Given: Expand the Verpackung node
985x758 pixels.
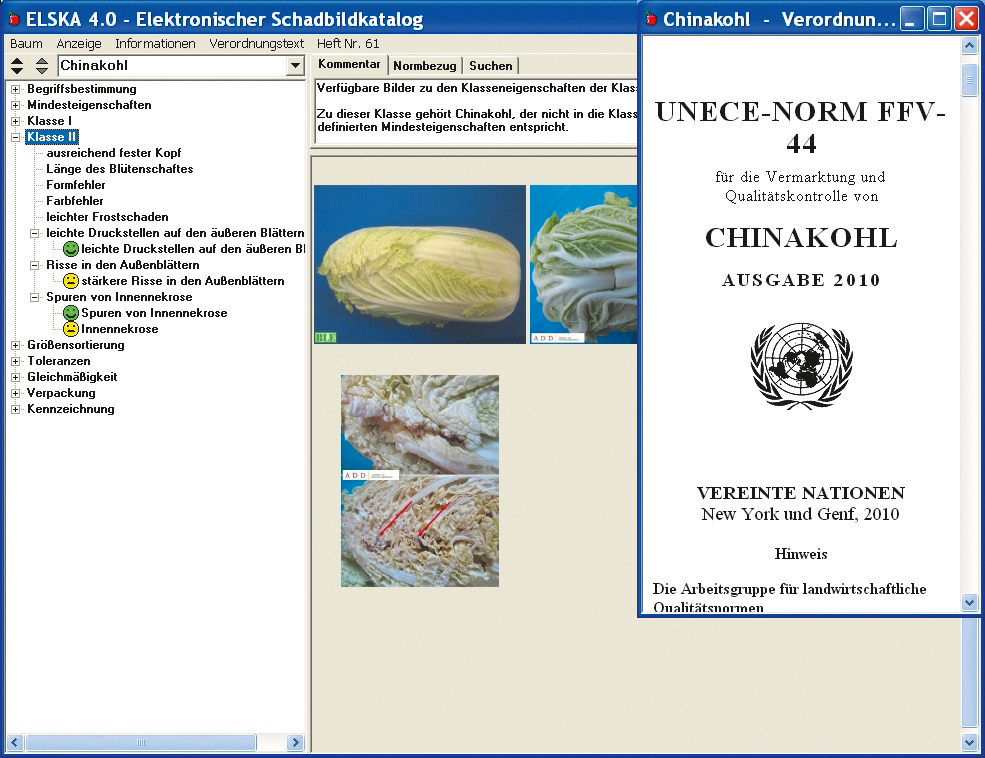Looking at the screenshot, I should click(16, 393).
